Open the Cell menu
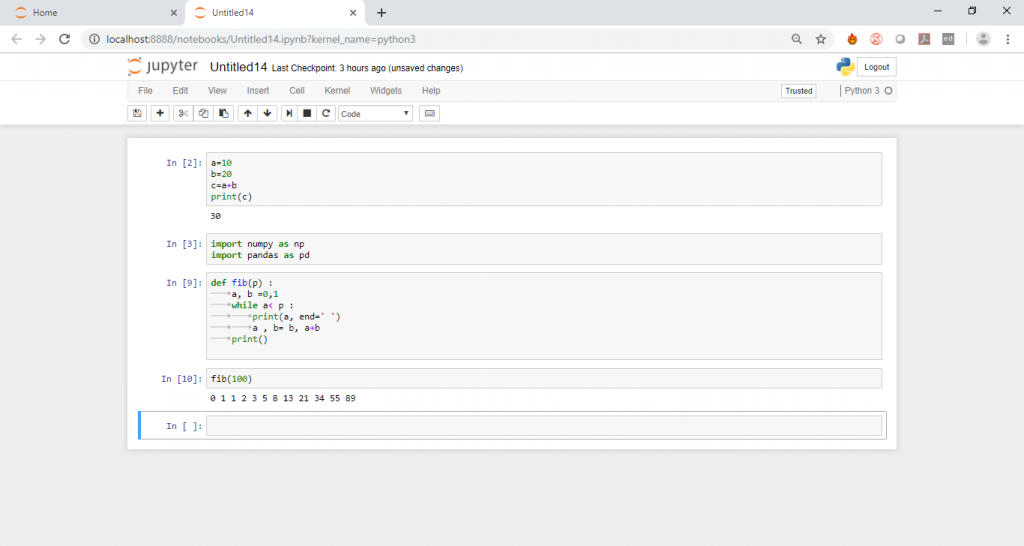This screenshot has height=546, width=1024. [297, 91]
